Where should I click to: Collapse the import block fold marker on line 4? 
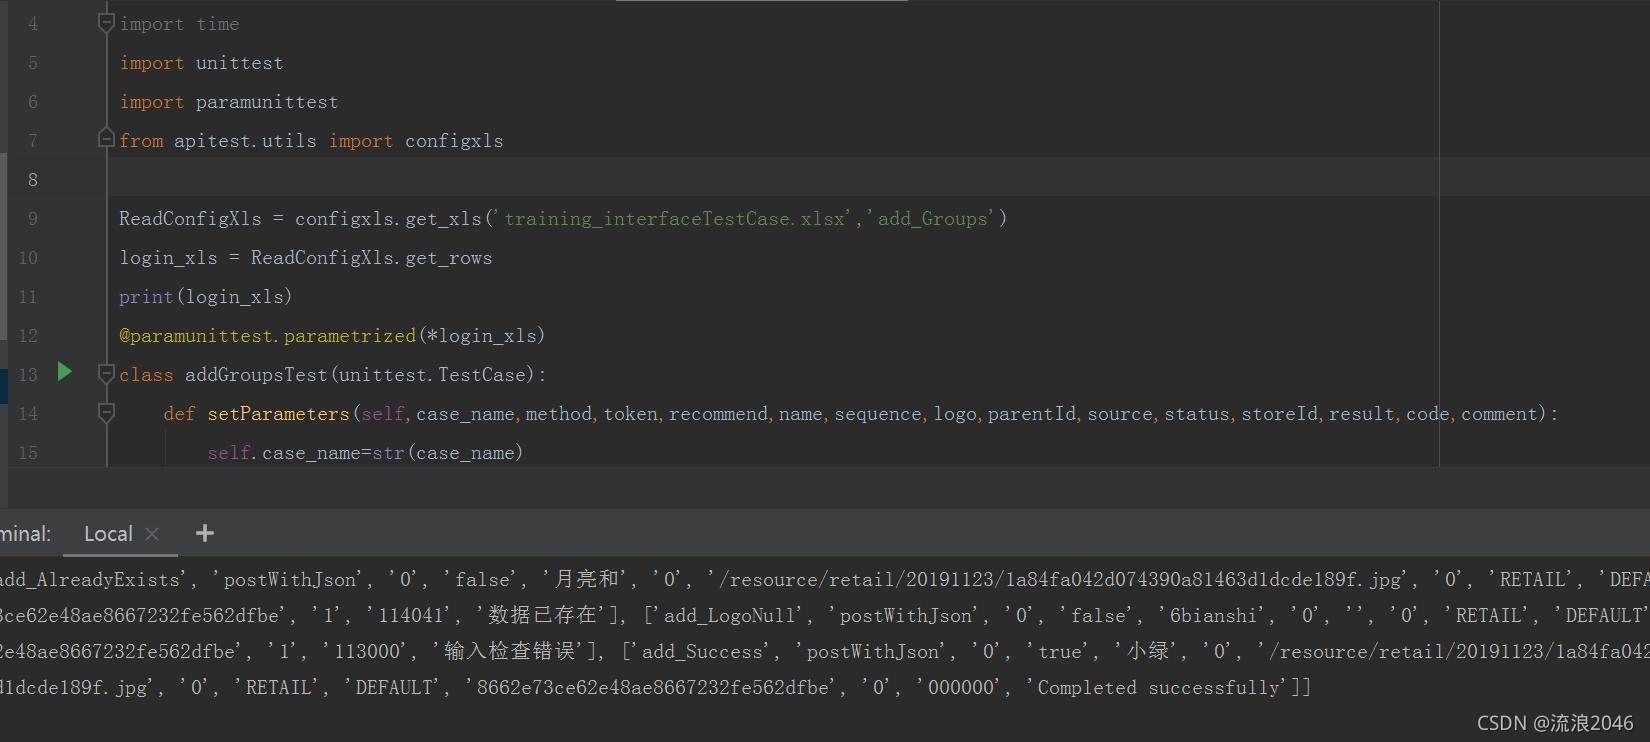click(x=106, y=23)
